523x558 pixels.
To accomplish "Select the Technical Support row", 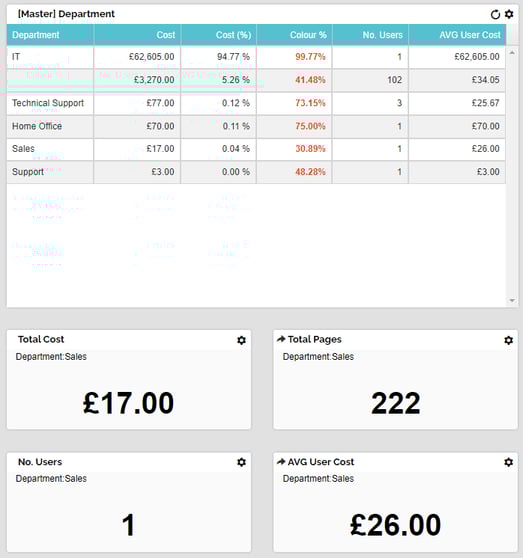I will (256, 103).
